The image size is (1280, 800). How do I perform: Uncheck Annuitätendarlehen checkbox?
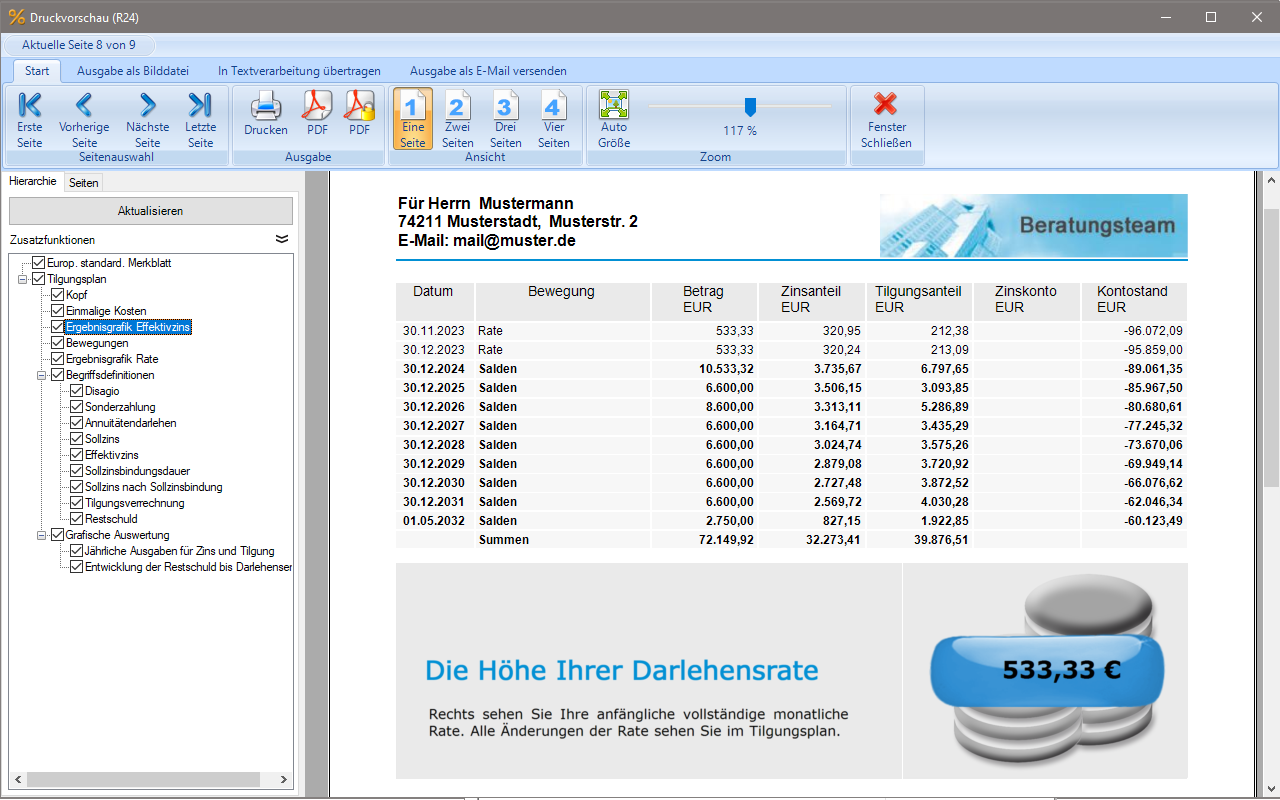(x=77, y=423)
